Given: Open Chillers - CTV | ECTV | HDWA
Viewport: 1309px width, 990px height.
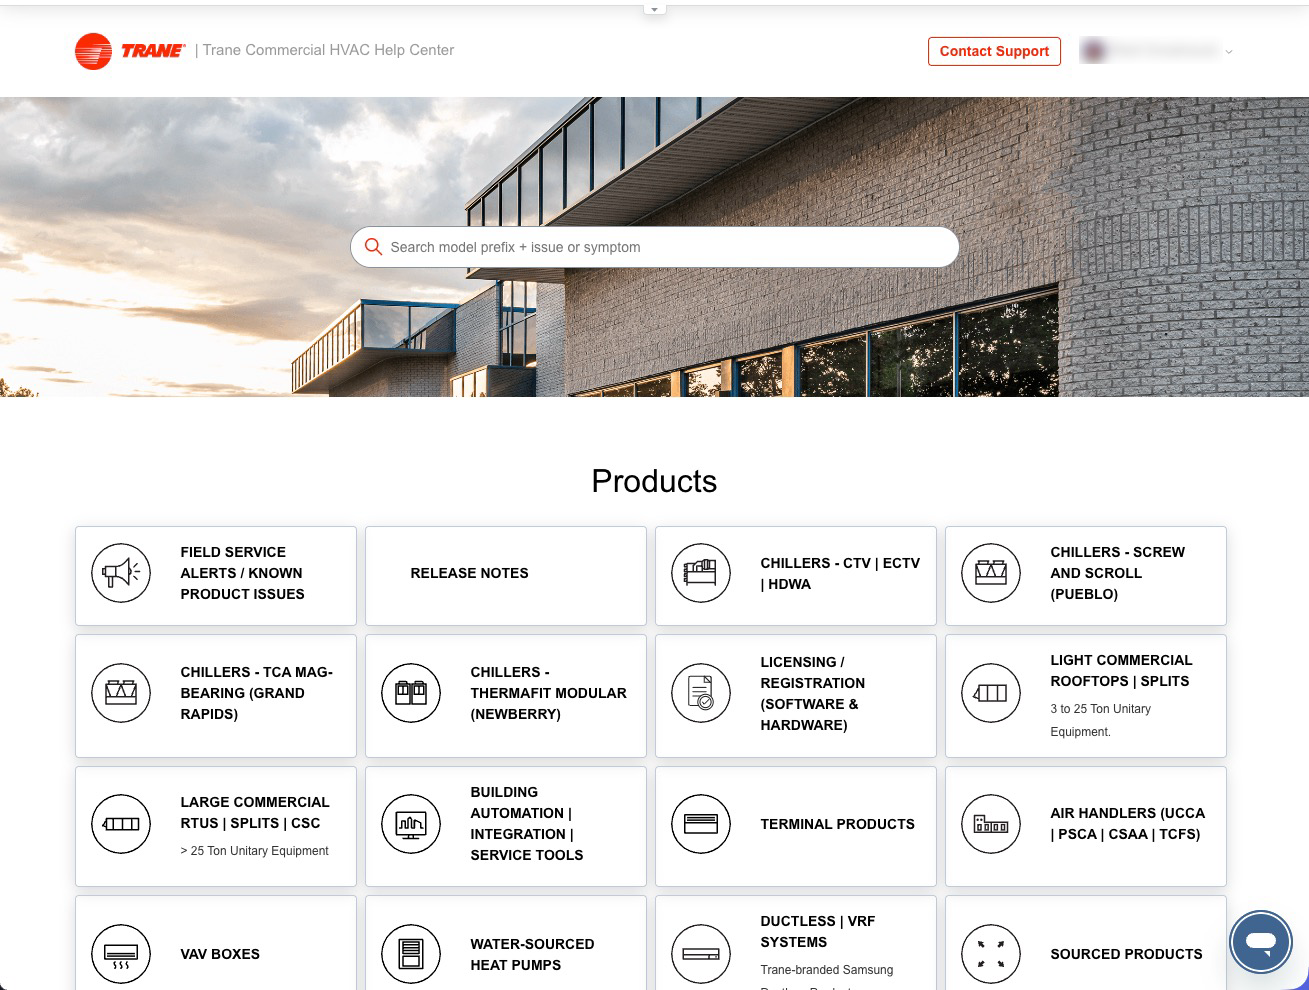Looking at the screenshot, I should click(796, 576).
